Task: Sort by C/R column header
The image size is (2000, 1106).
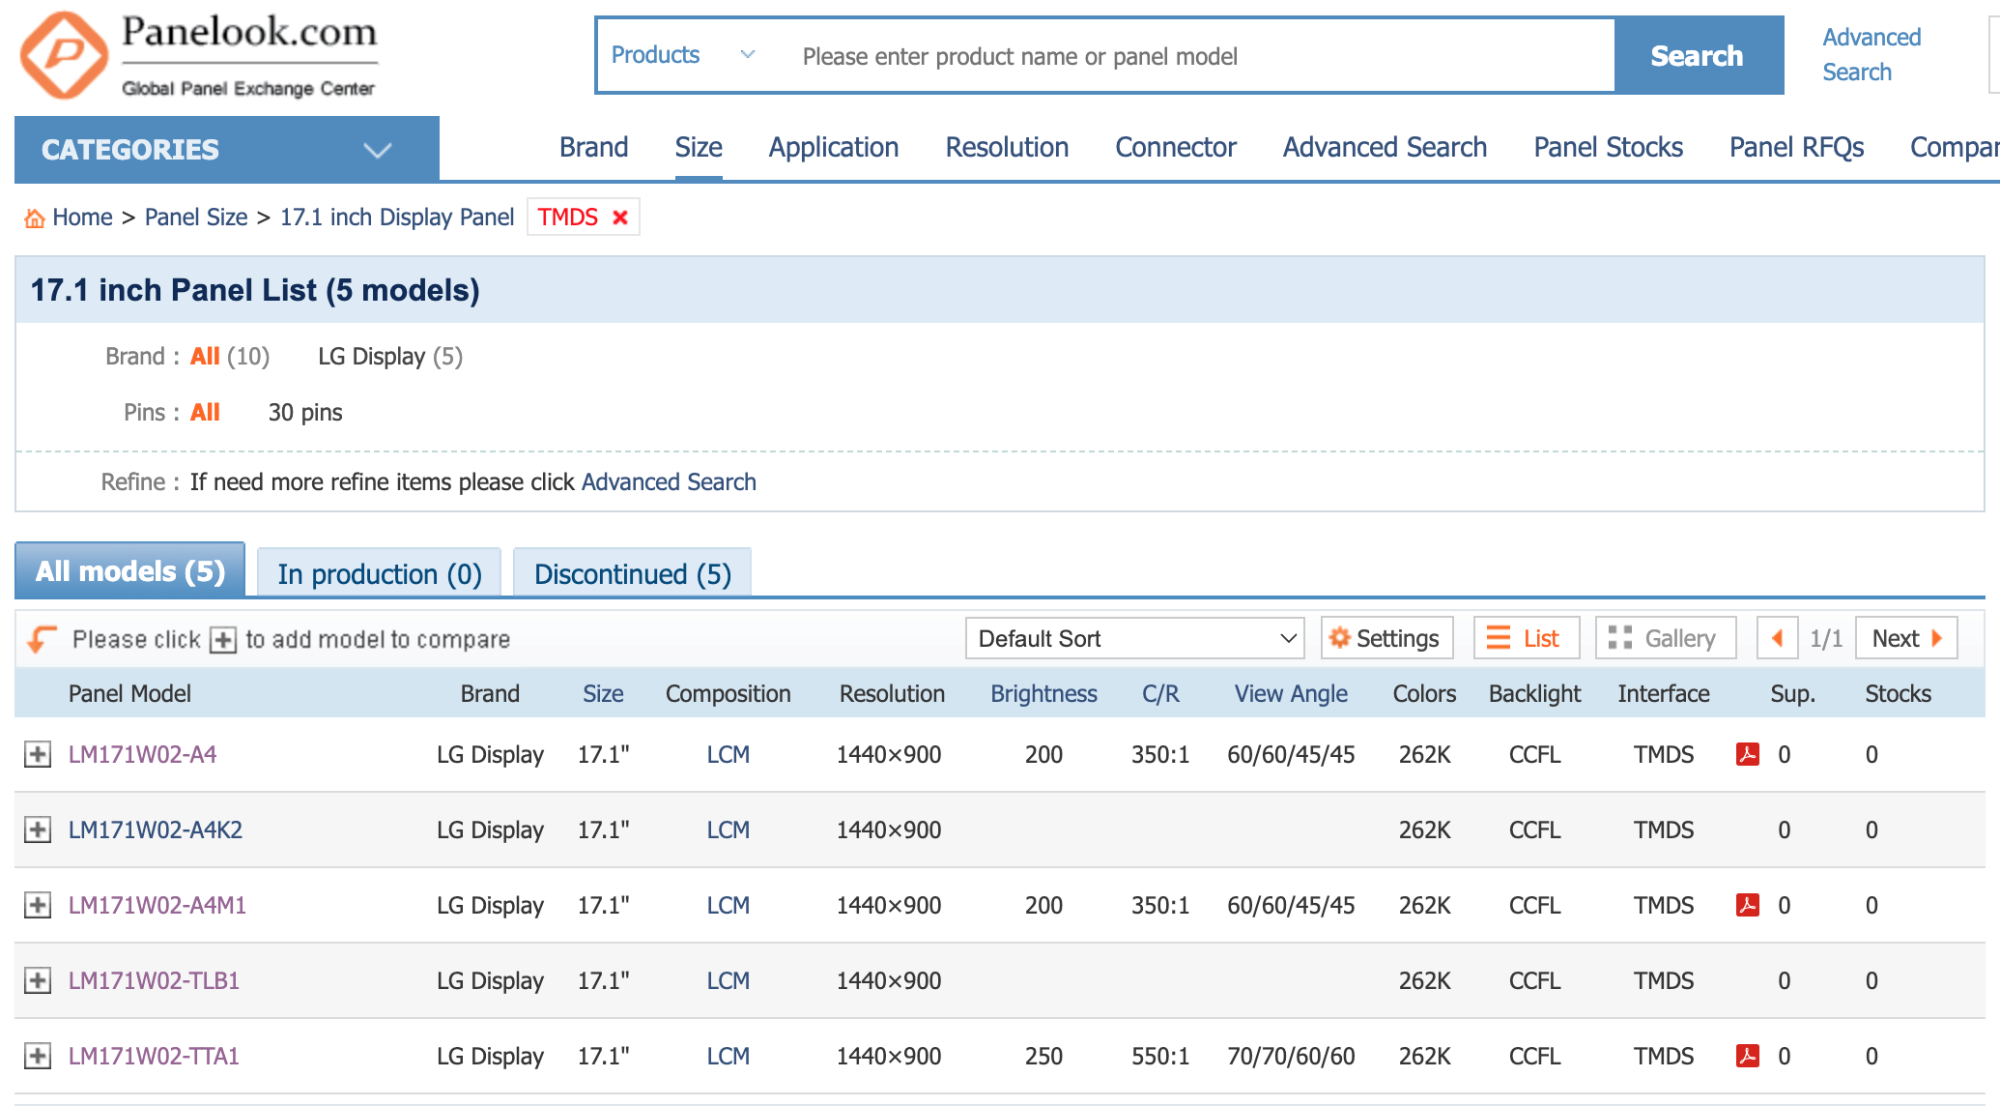Action: point(1160,694)
